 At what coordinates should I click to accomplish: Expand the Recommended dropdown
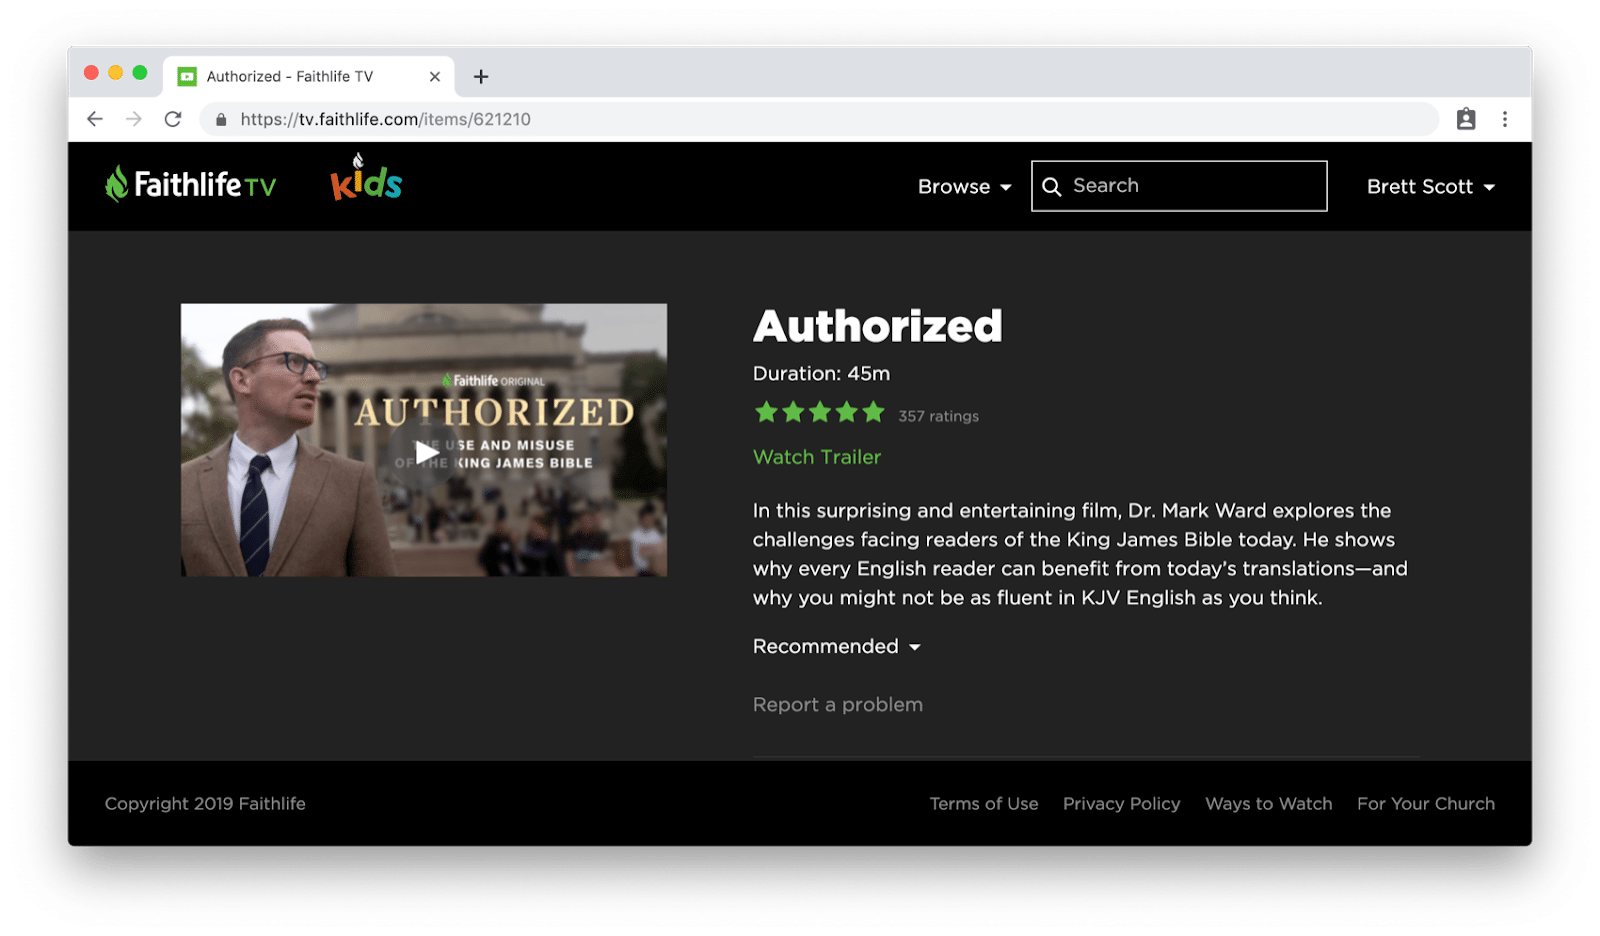pos(837,647)
